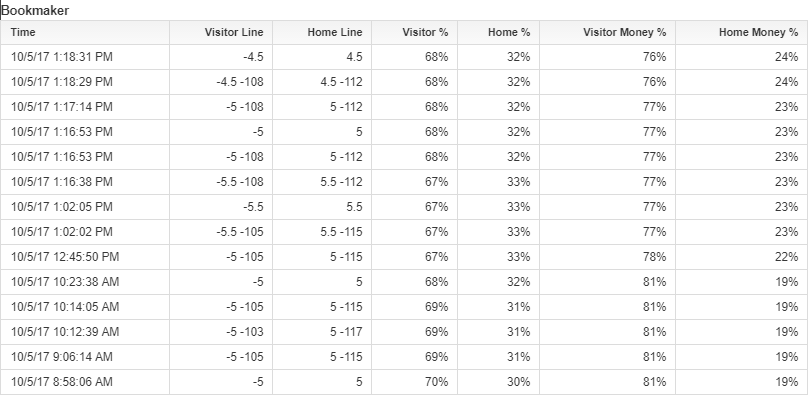Click the -5 -103 visitor line cell
This screenshot has width=809, height=395.
pyautogui.click(x=221, y=332)
